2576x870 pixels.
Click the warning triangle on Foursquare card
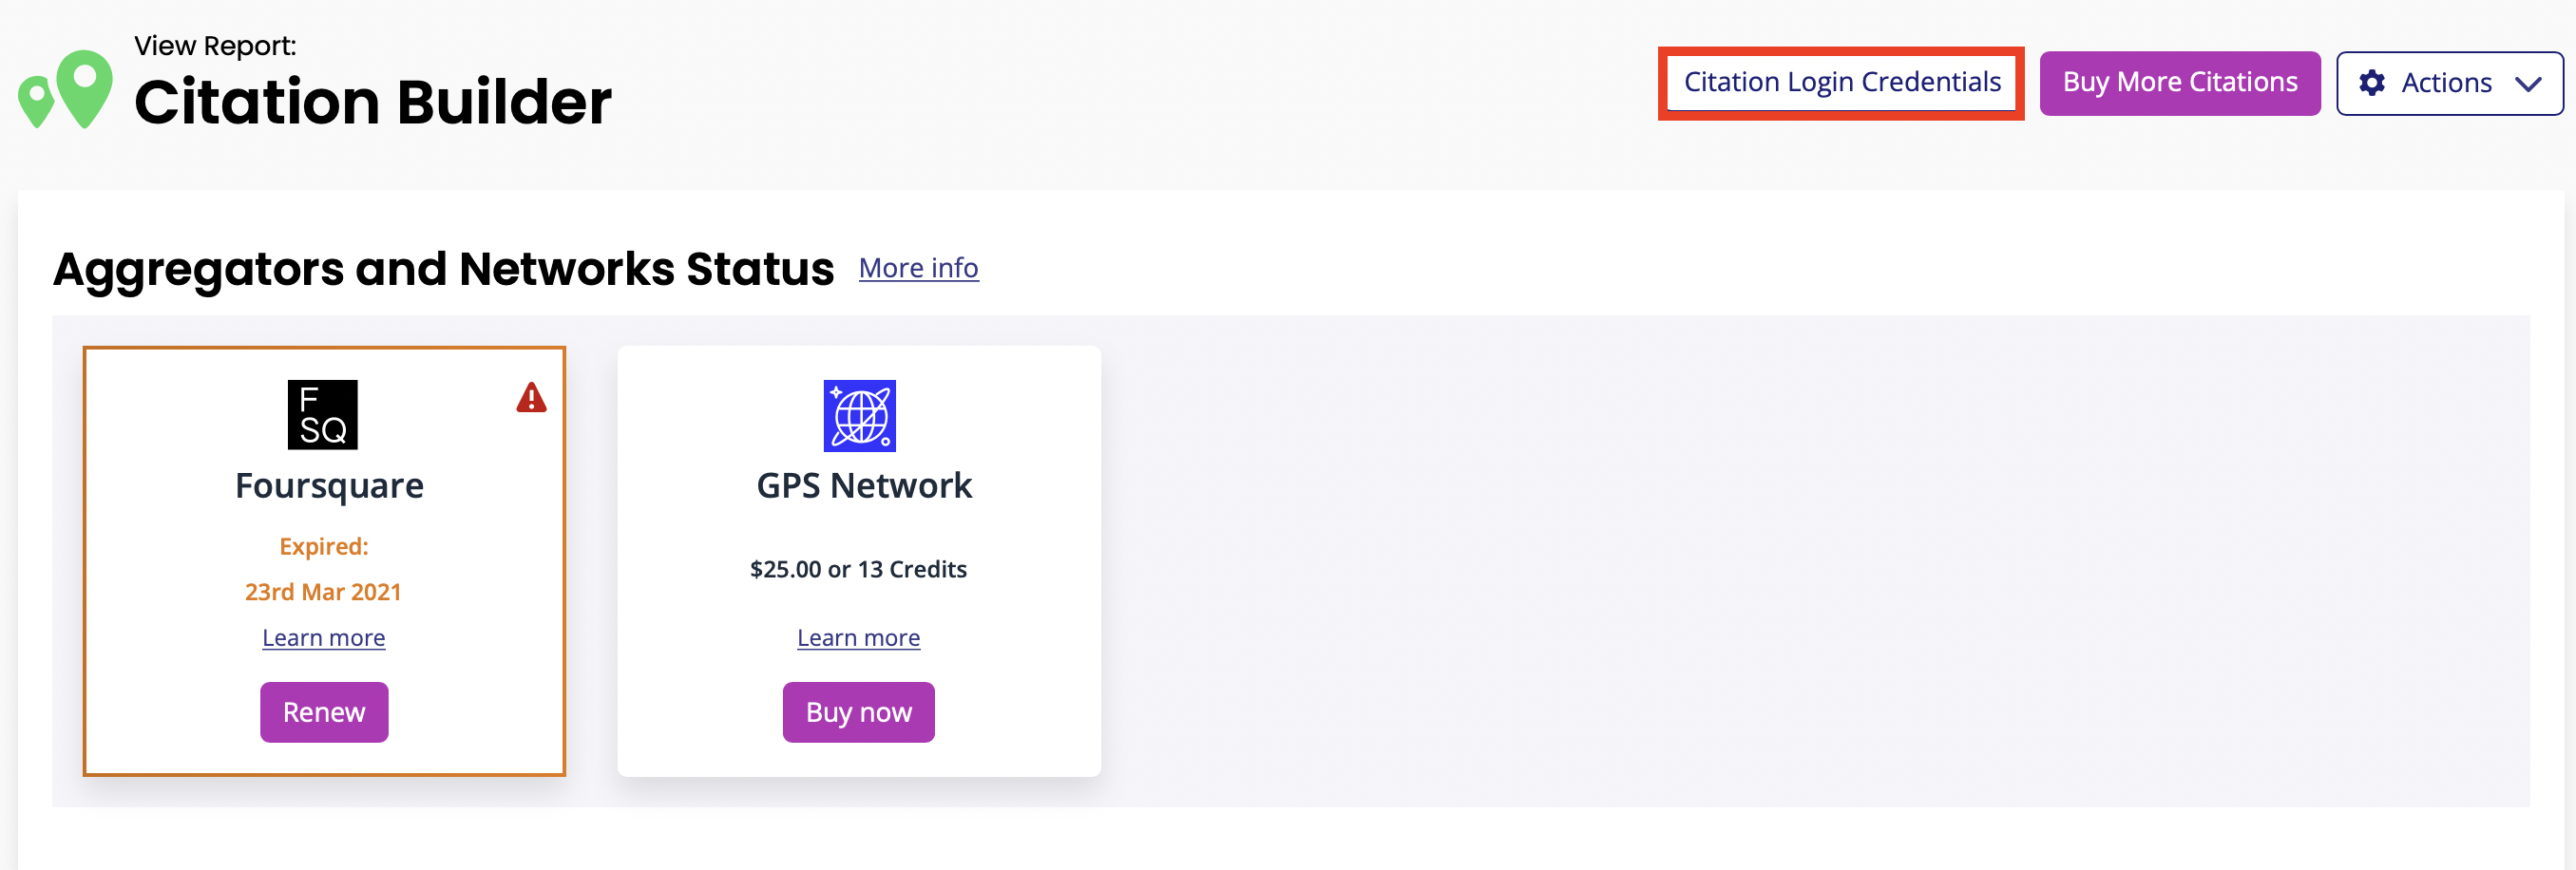point(530,398)
